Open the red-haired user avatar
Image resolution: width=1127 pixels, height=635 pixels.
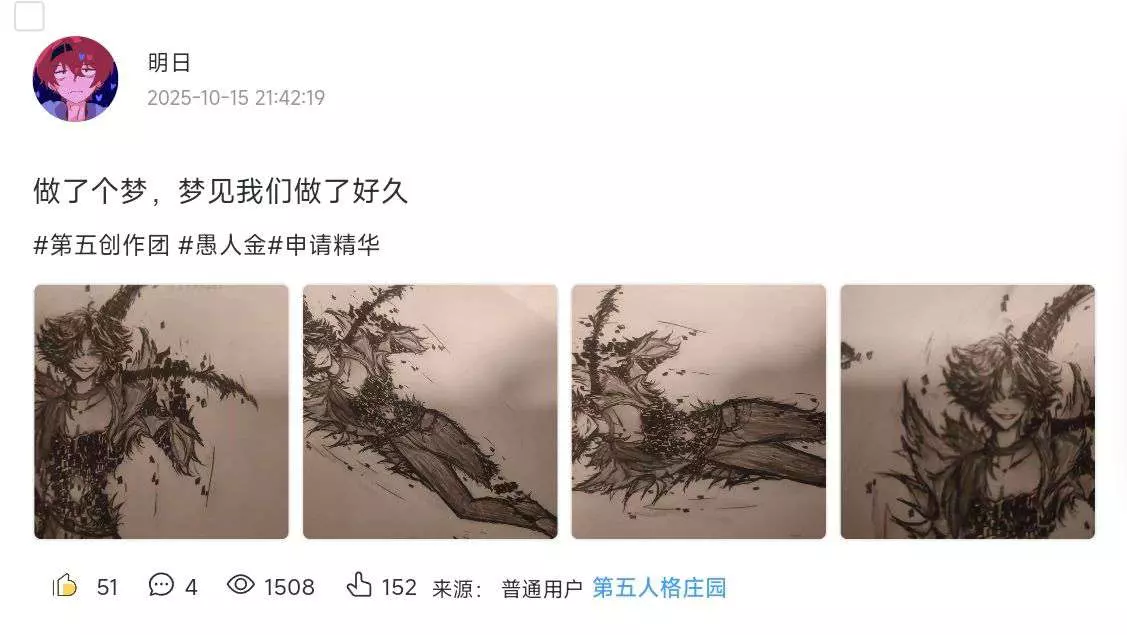click(x=75, y=78)
